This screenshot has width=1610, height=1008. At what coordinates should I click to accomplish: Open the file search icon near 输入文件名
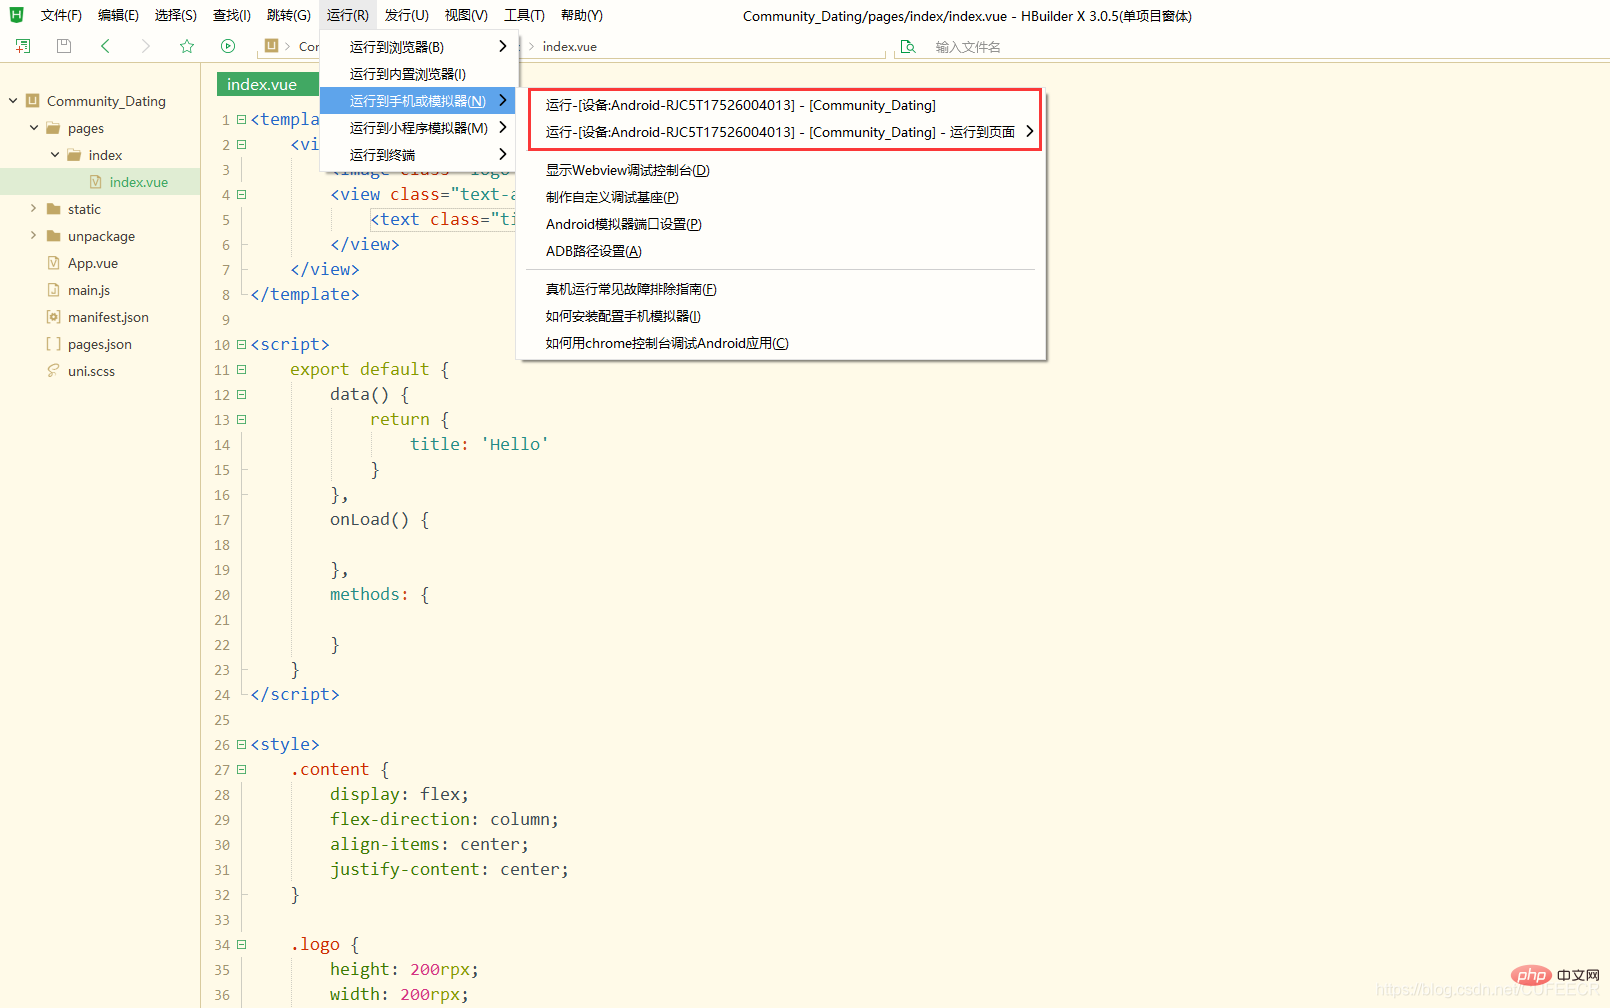click(908, 46)
